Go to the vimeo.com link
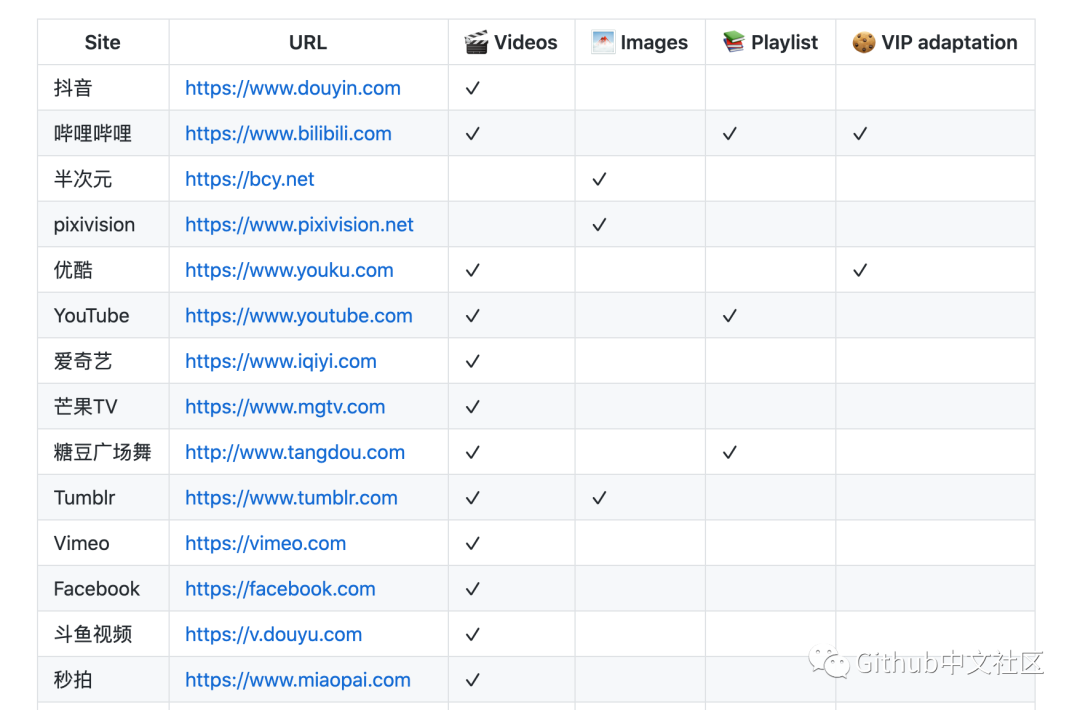 click(x=265, y=543)
